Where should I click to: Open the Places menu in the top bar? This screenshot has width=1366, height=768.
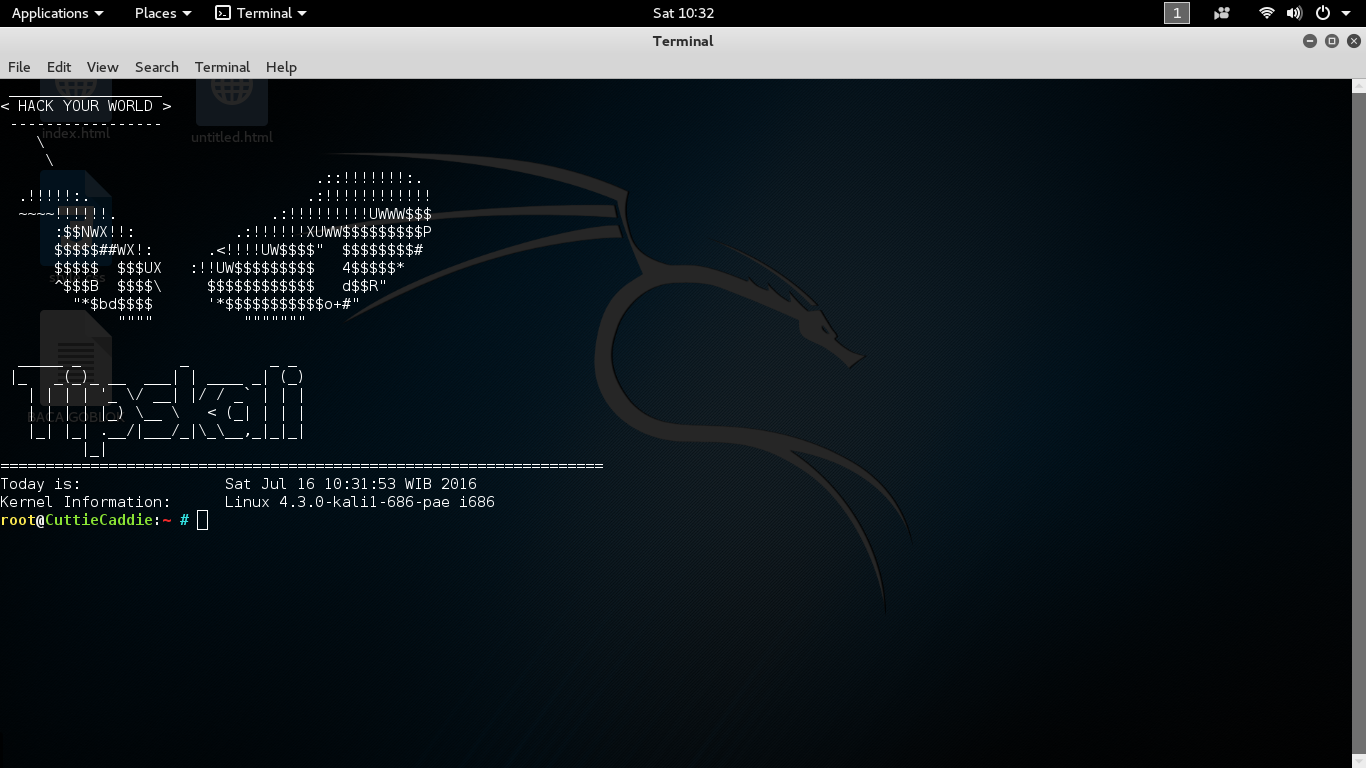pyautogui.click(x=162, y=13)
